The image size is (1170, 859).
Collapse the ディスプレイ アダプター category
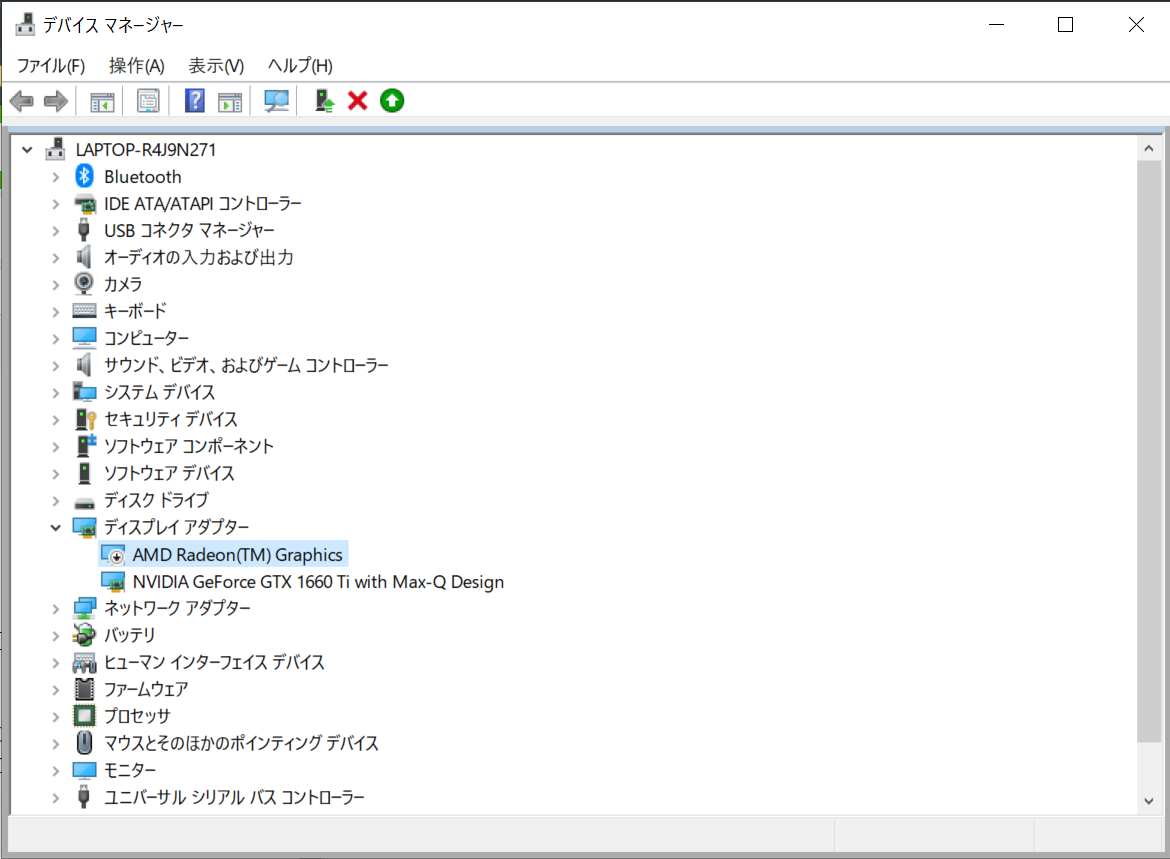(56, 528)
